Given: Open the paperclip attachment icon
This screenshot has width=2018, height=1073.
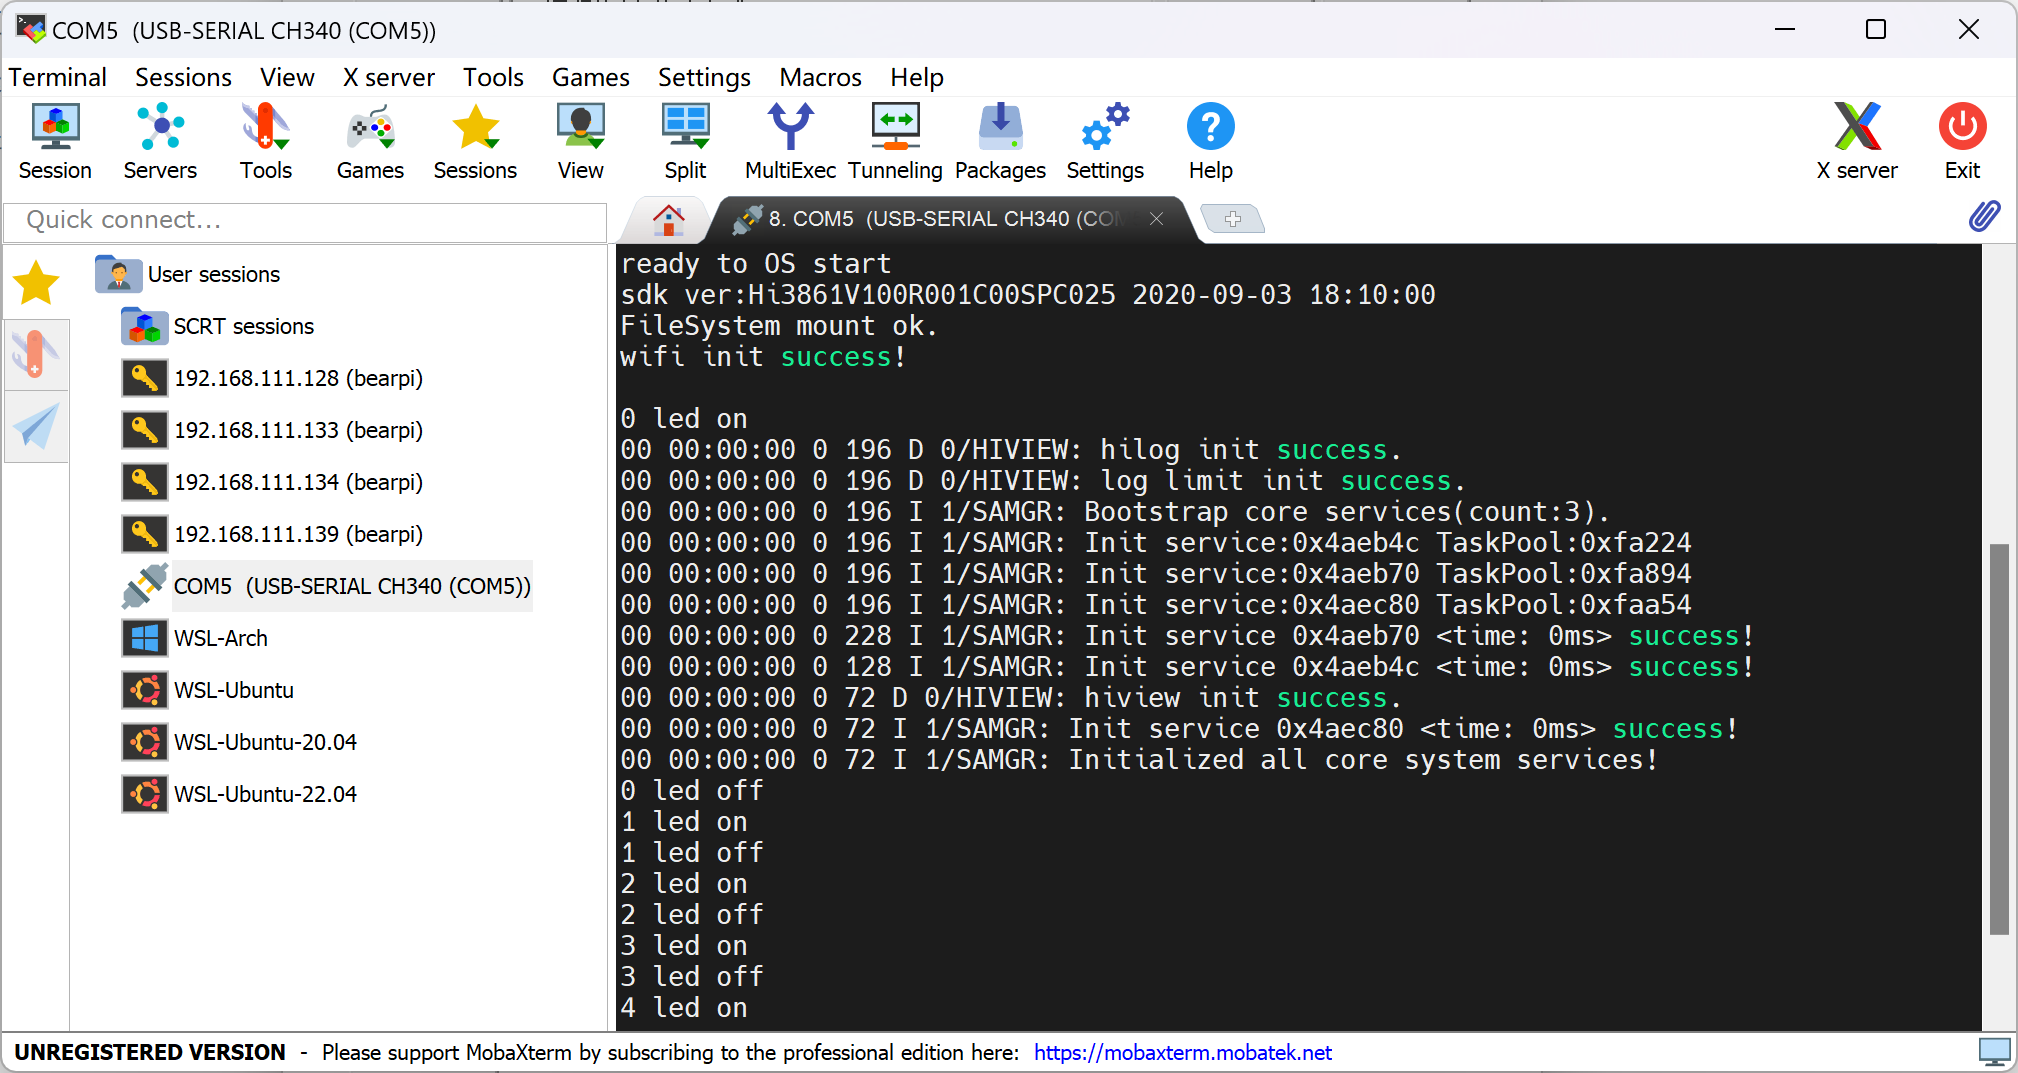Looking at the screenshot, I should point(1984,216).
